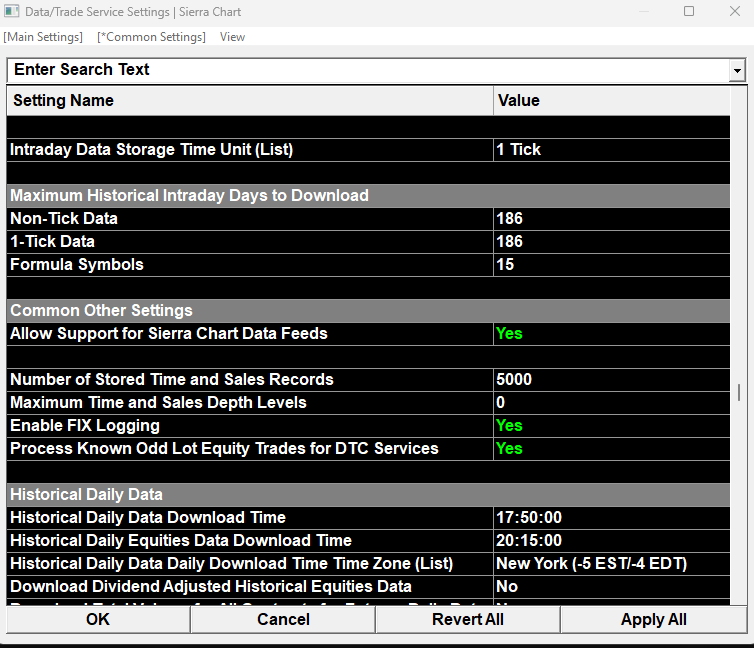Select the Historical Daily Data section header
This screenshot has width=754, height=648.
pos(368,495)
